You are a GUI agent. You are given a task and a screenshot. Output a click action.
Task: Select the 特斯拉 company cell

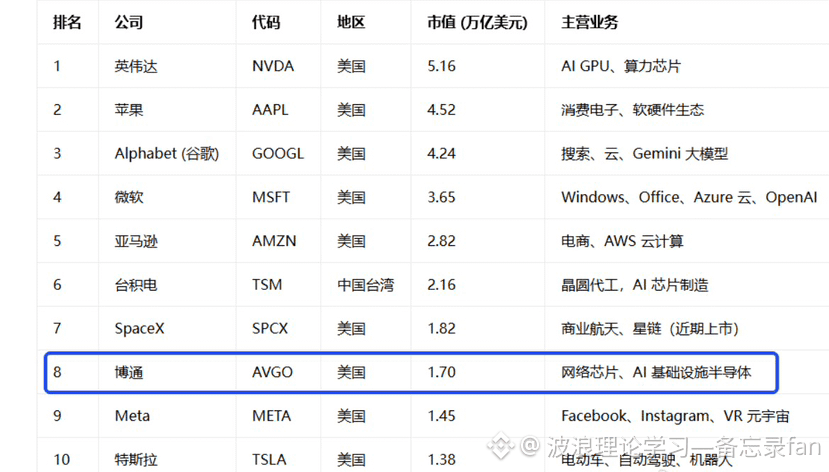[136, 460]
